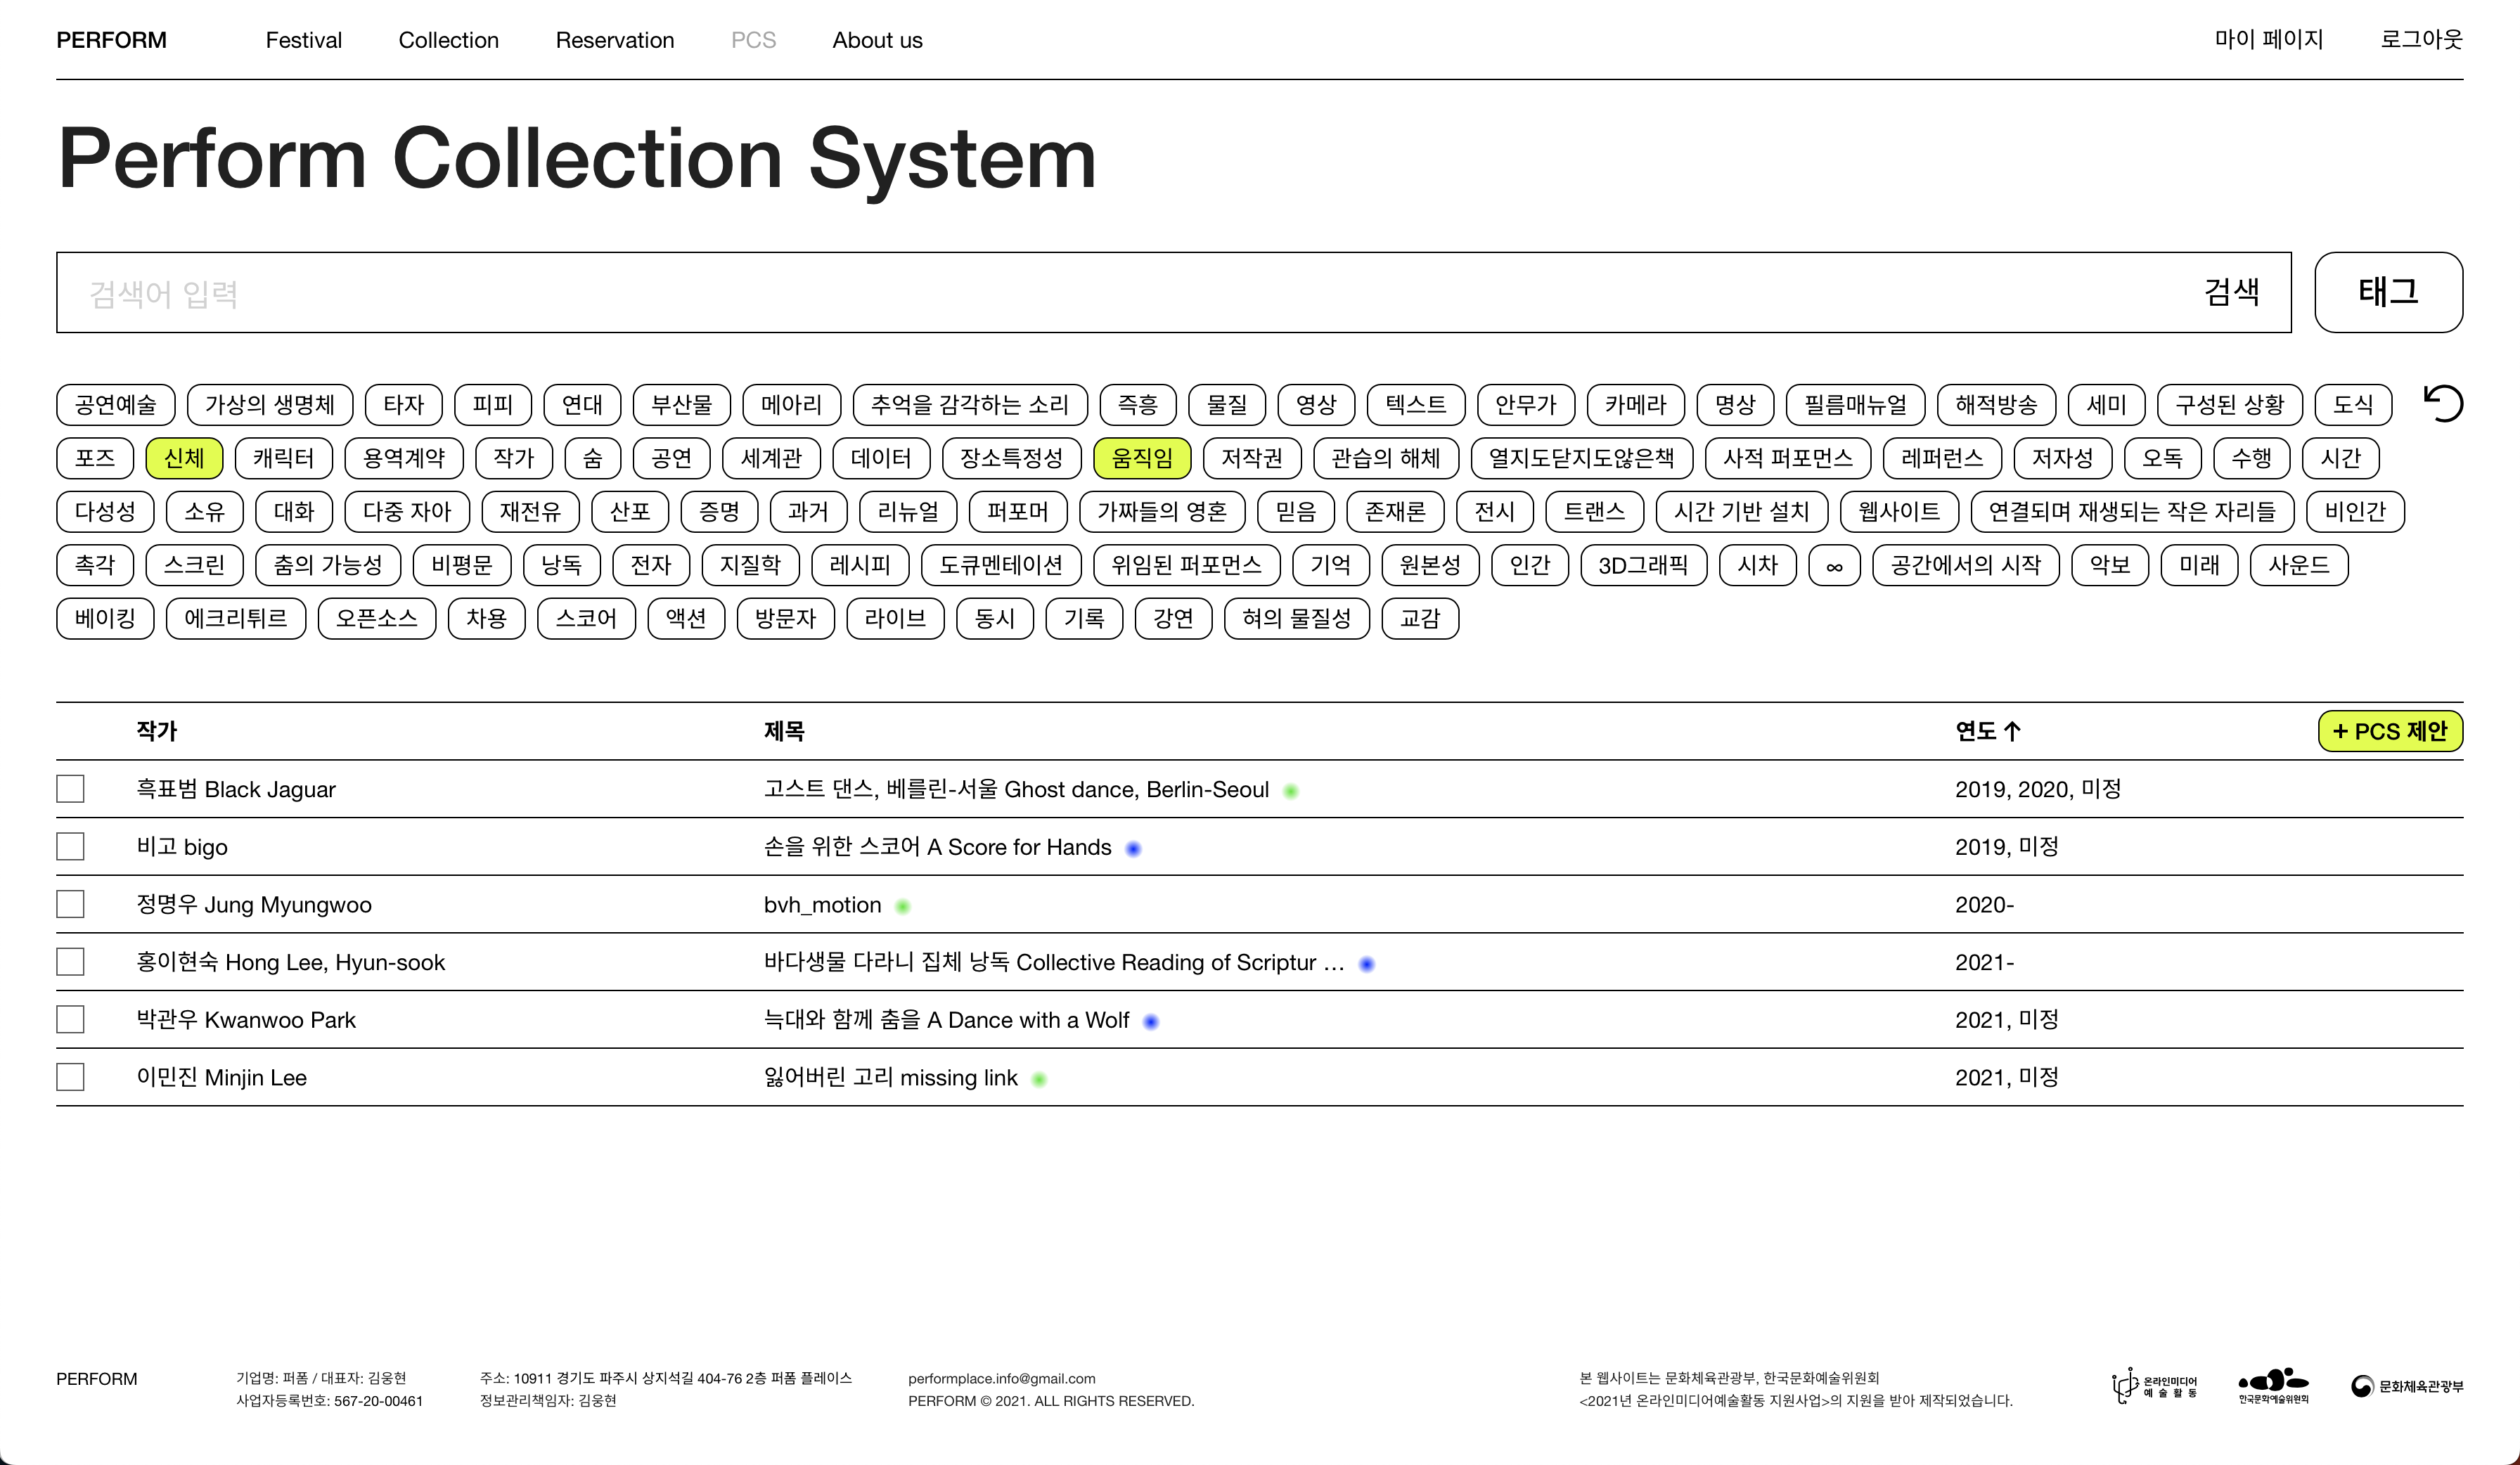Select the 오픈소스 tag

coord(377,618)
